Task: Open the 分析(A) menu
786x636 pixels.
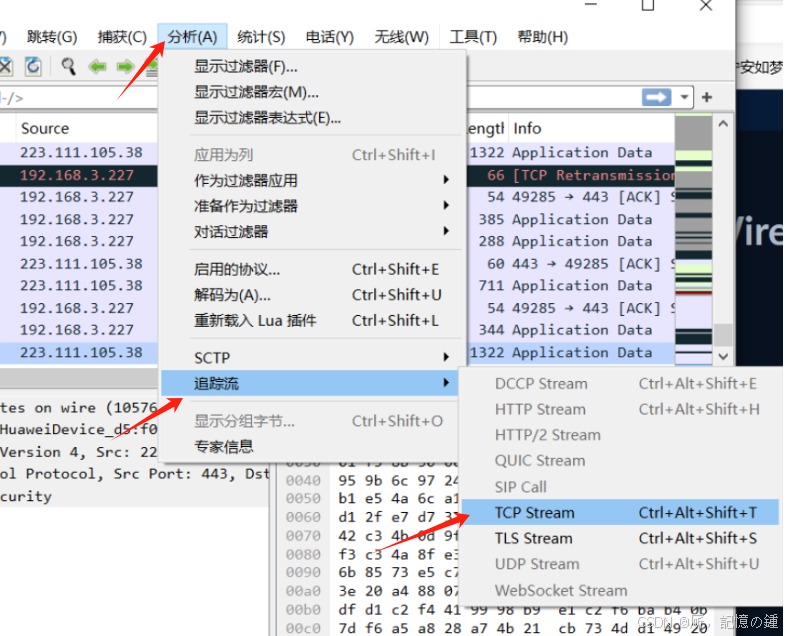Action: (x=192, y=37)
